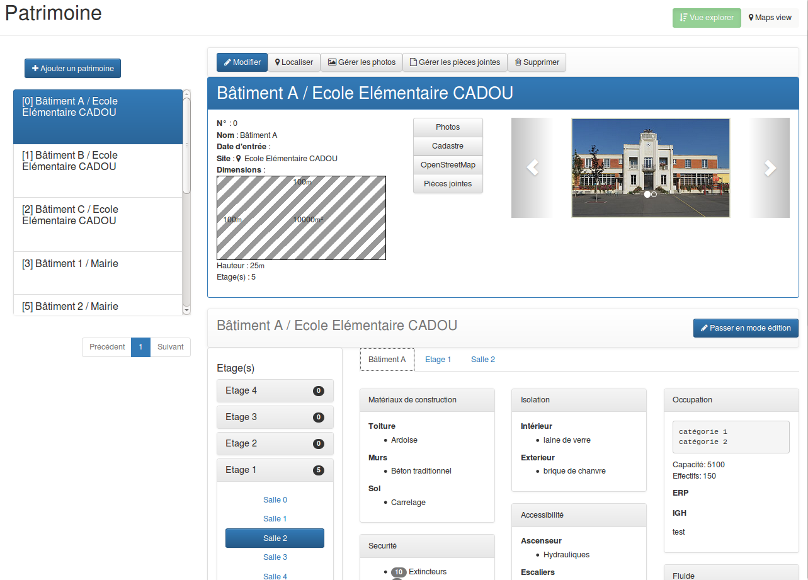The height and width of the screenshot is (580, 808).
Task: Open Maps view using its globe icon
Action: pos(751,17)
